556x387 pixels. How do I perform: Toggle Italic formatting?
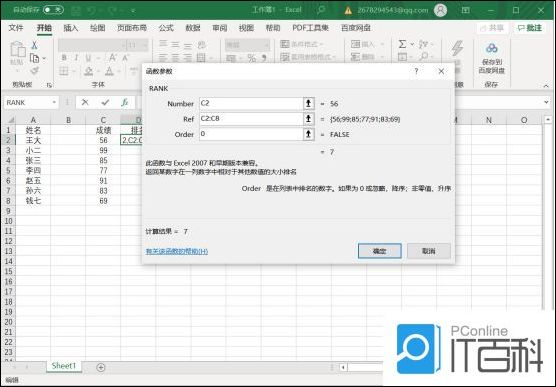point(76,57)
